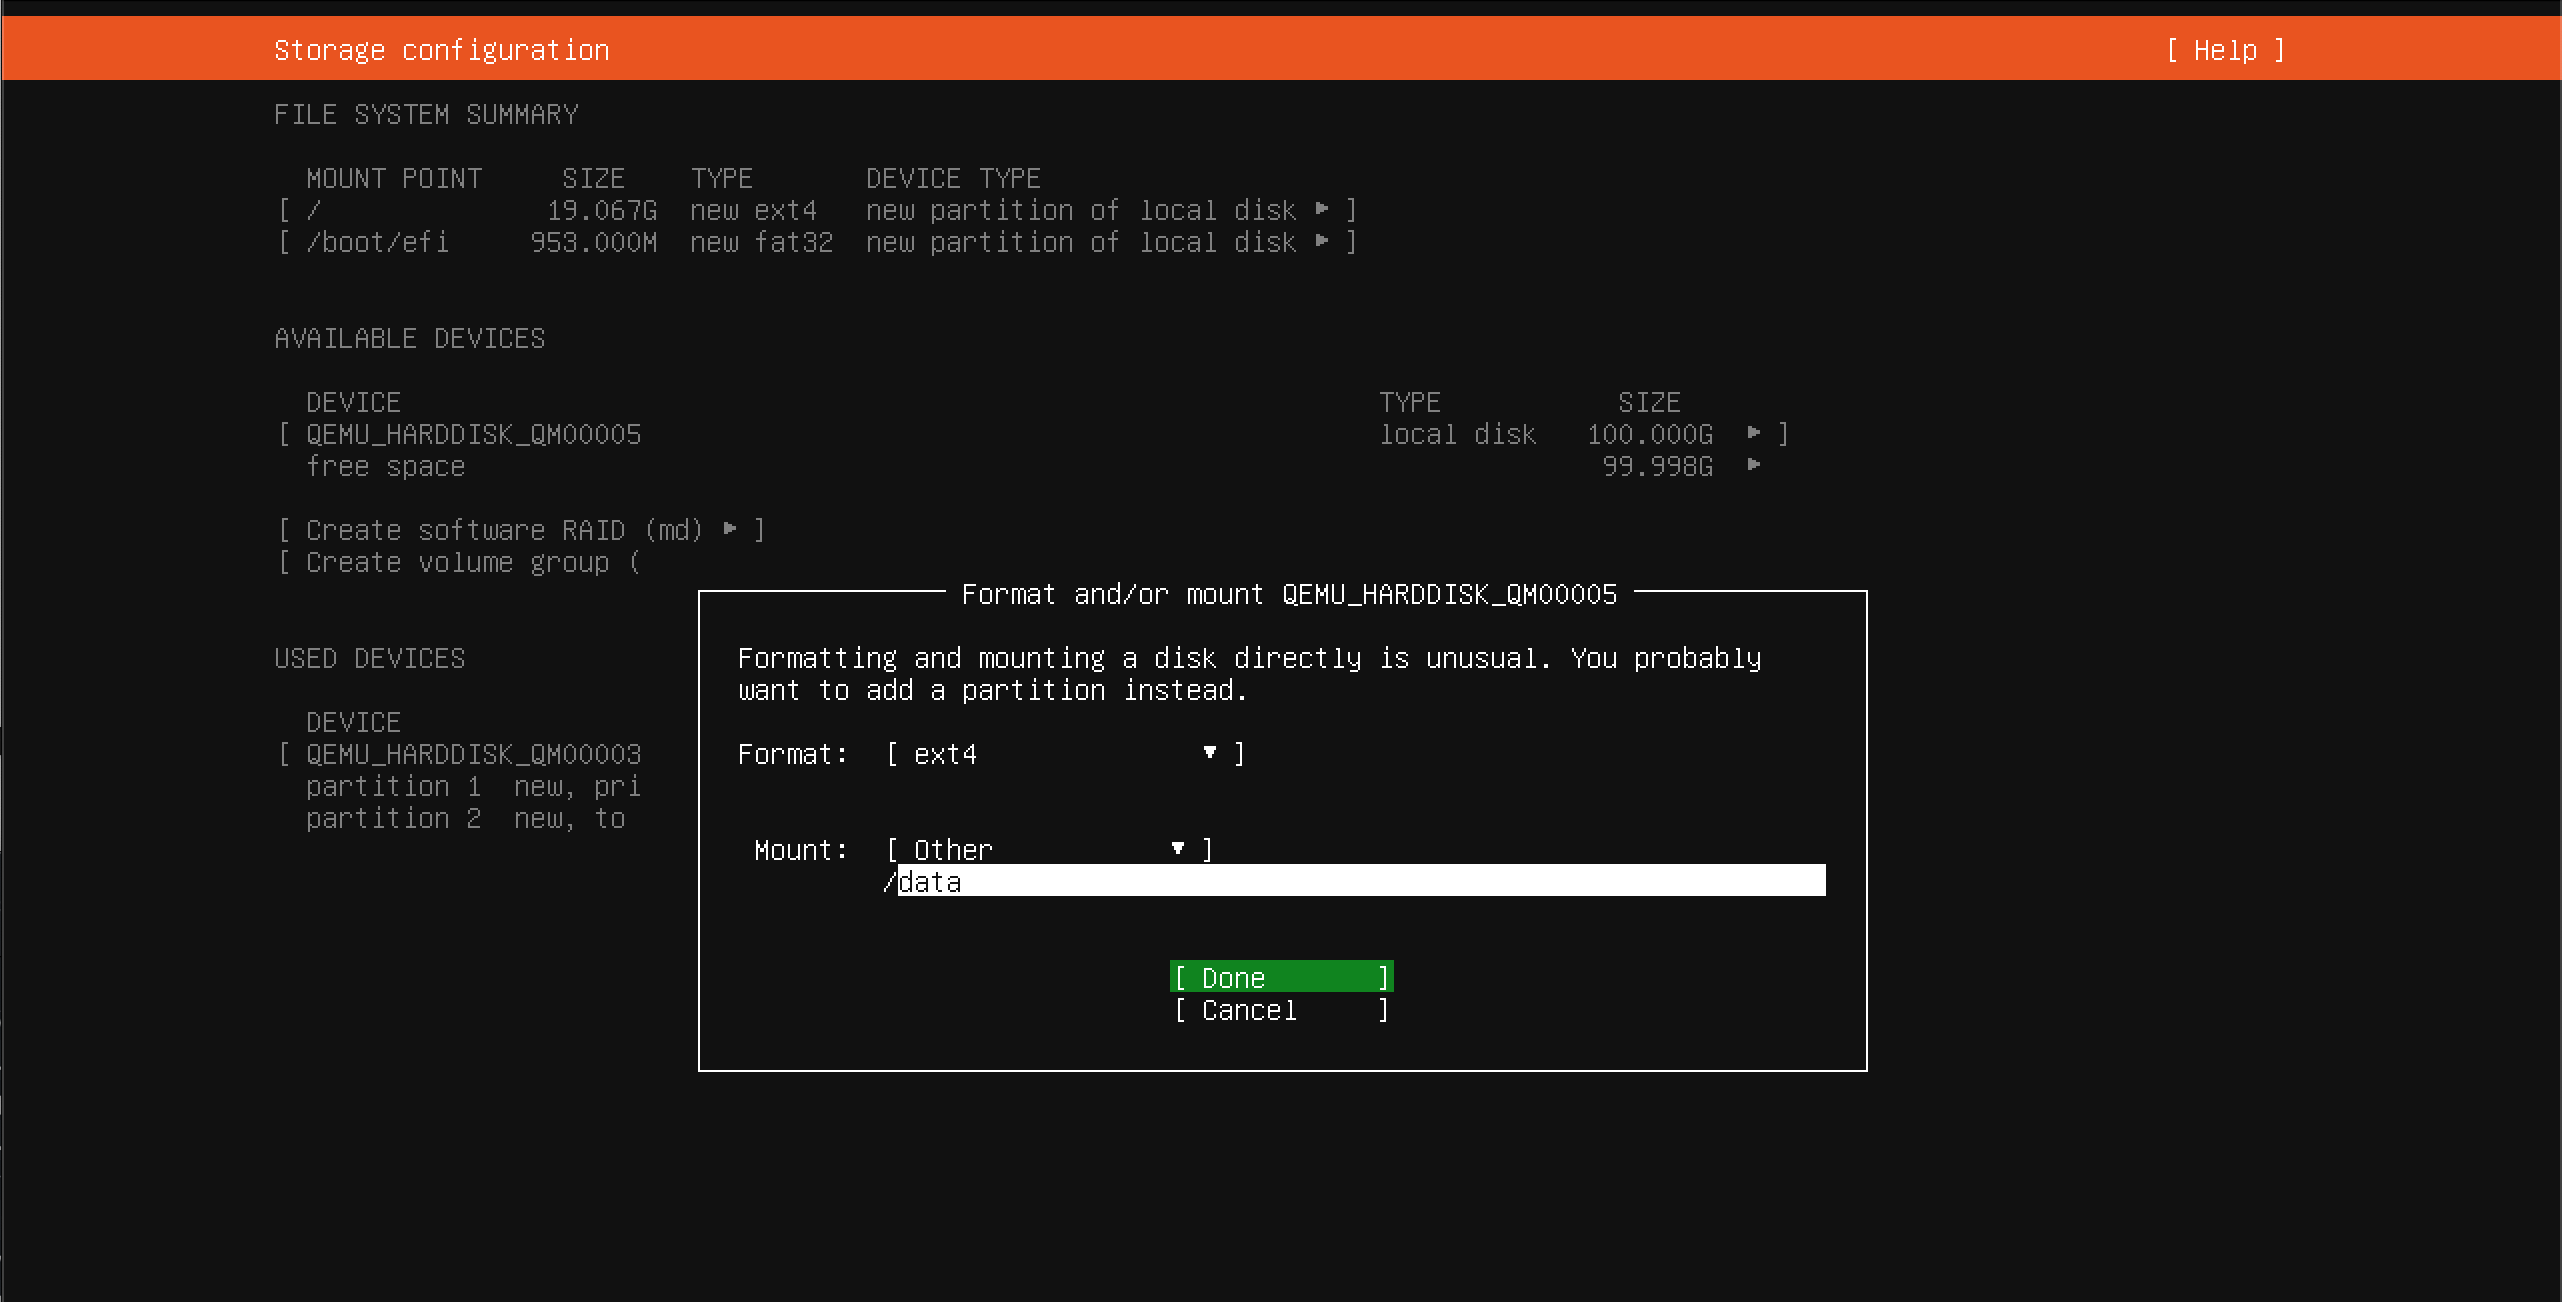Select QEMU_HARDDISK_QM00005 under Available Devices
Screen dimensions: 2562x1302
(471, 433)
